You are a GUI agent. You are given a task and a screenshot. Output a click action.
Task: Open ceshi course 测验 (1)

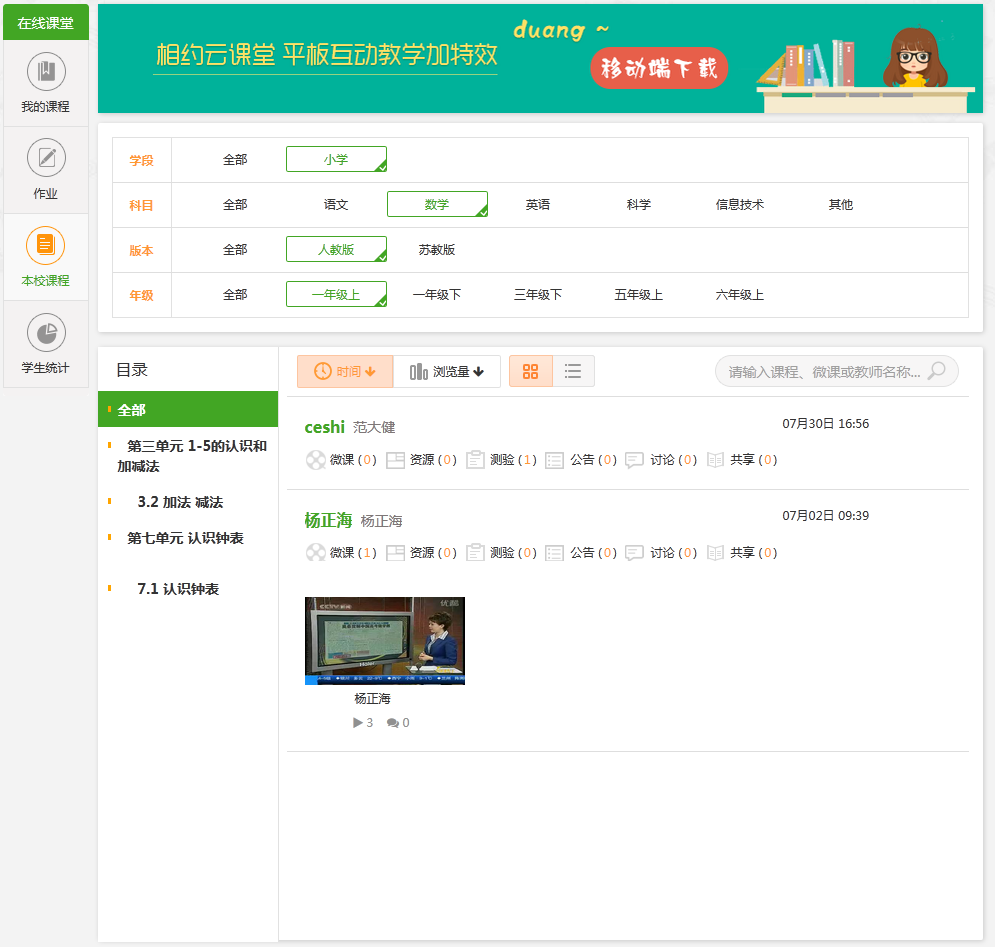coord(501,460)
